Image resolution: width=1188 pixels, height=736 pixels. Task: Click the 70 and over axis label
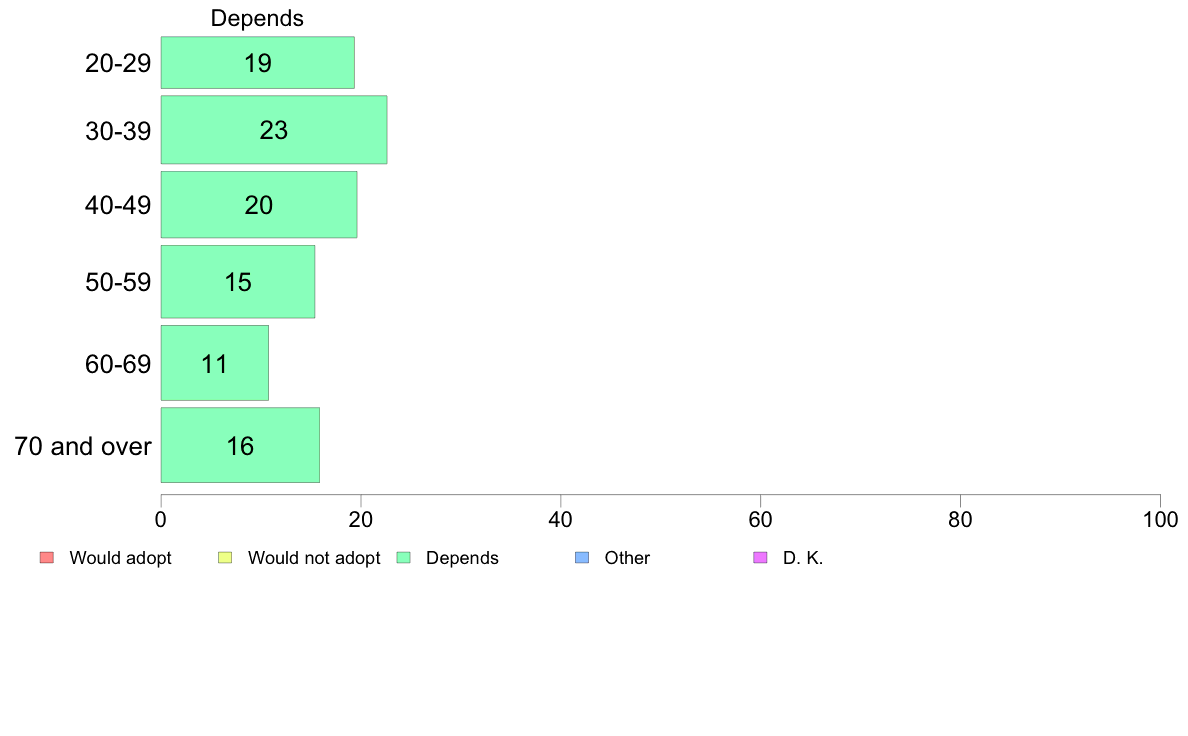83,446
